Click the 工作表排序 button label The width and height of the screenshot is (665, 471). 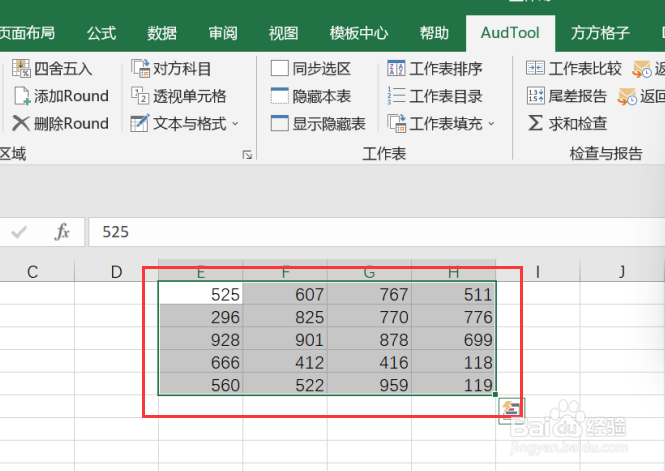pyautogui.click(x=446, y=68)
